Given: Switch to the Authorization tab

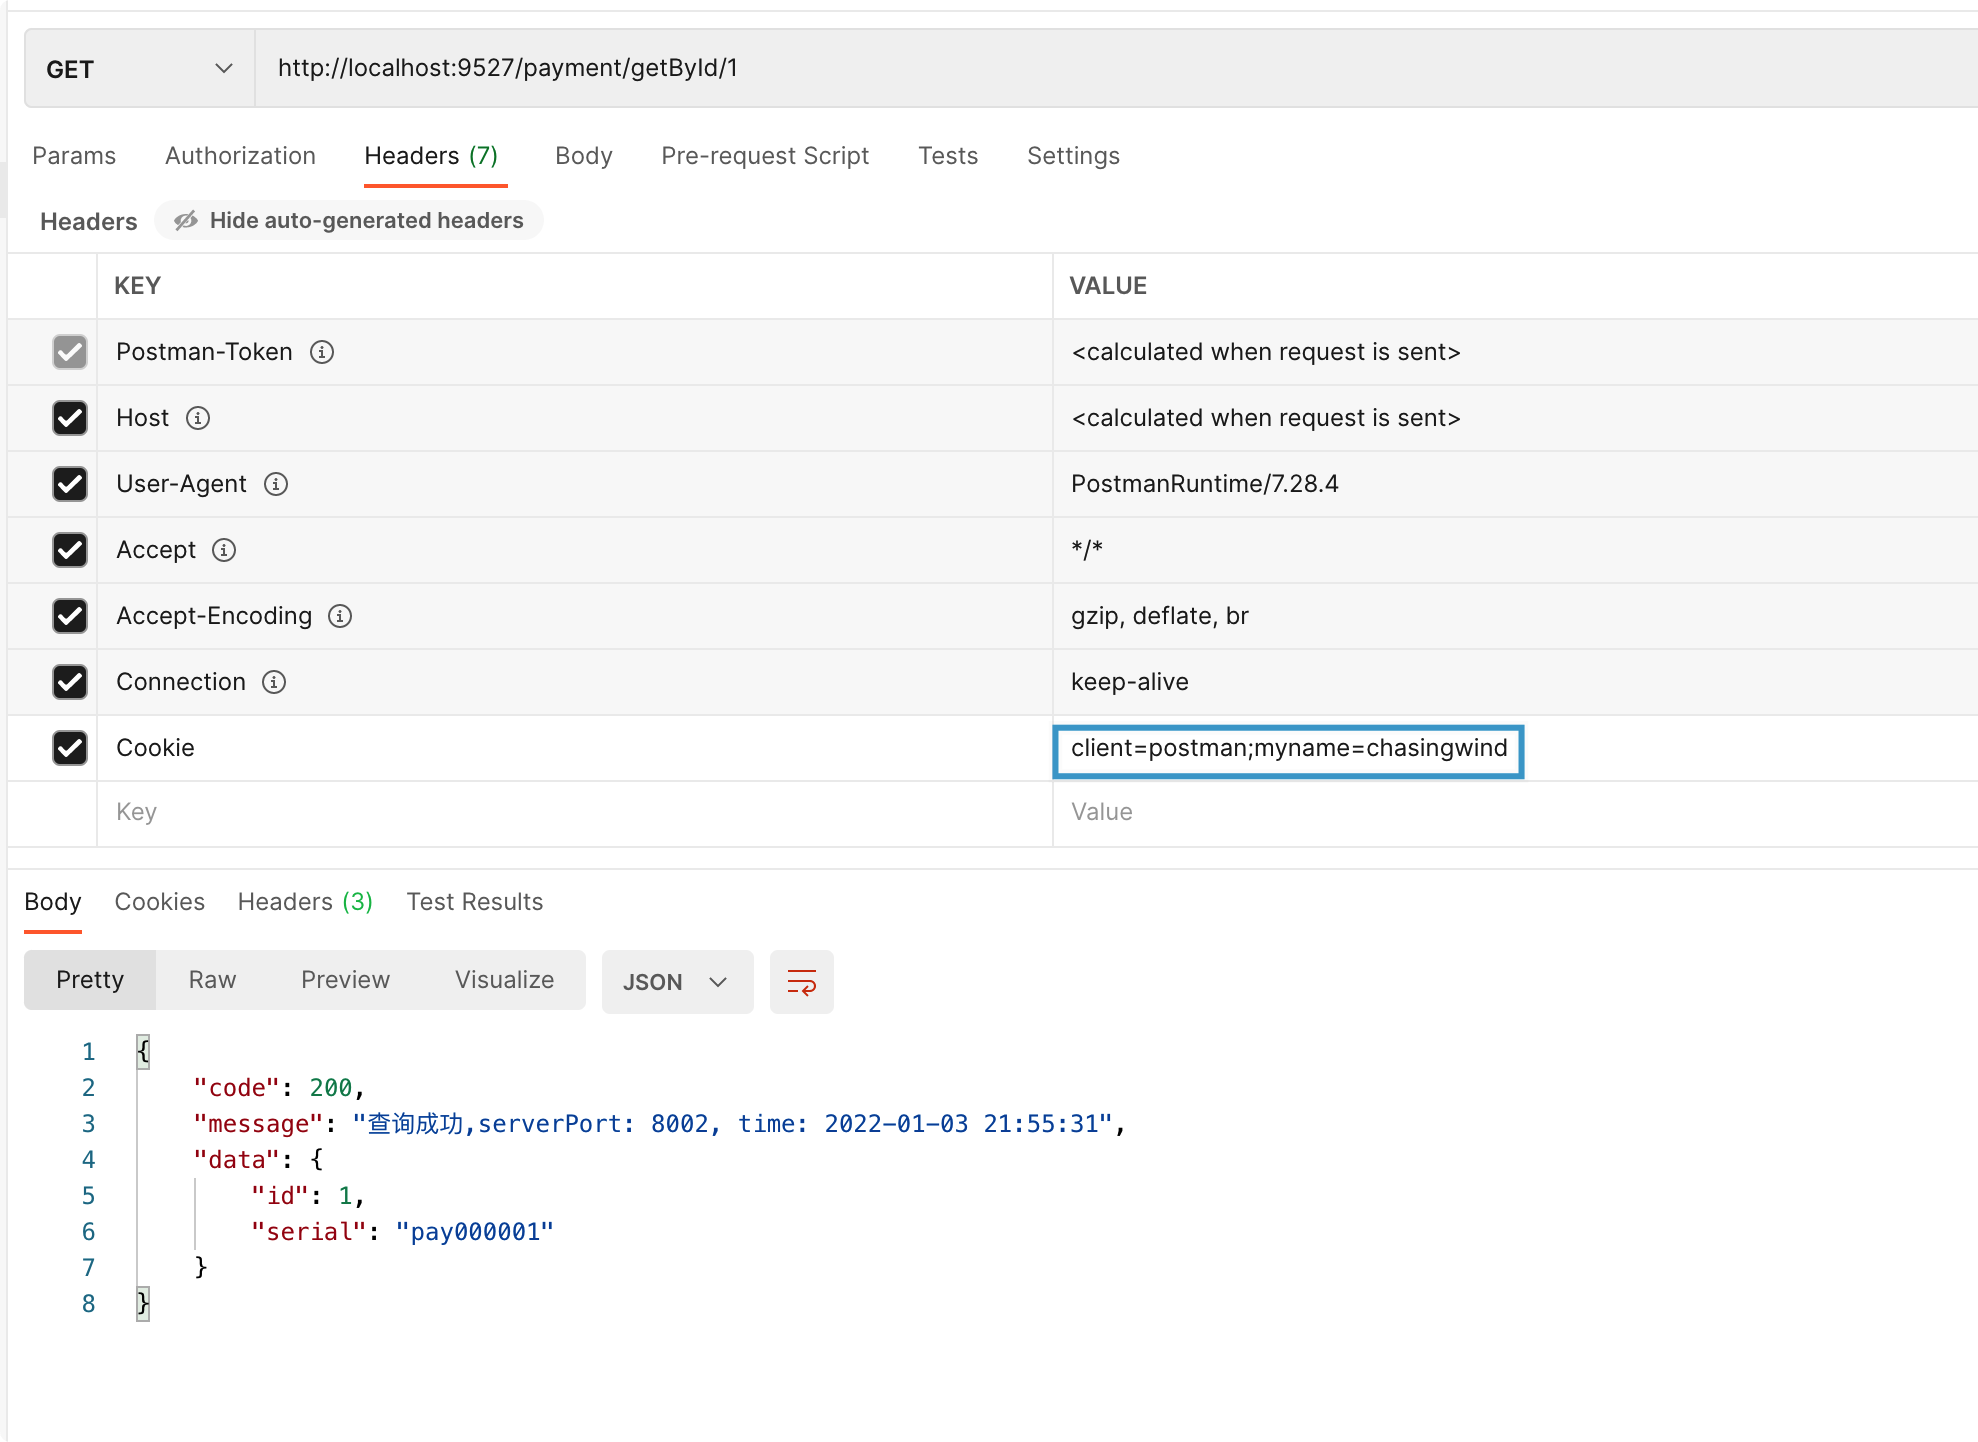Looking at the screenshot, I should tap(240, 156).
